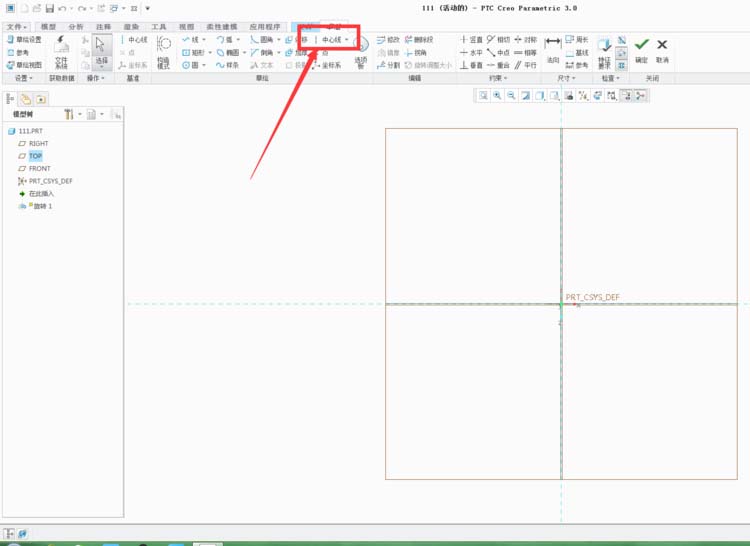The height and width of the screenshot is (546, 750).
Task: Open the 文件 menu
Action: [17, 27]
